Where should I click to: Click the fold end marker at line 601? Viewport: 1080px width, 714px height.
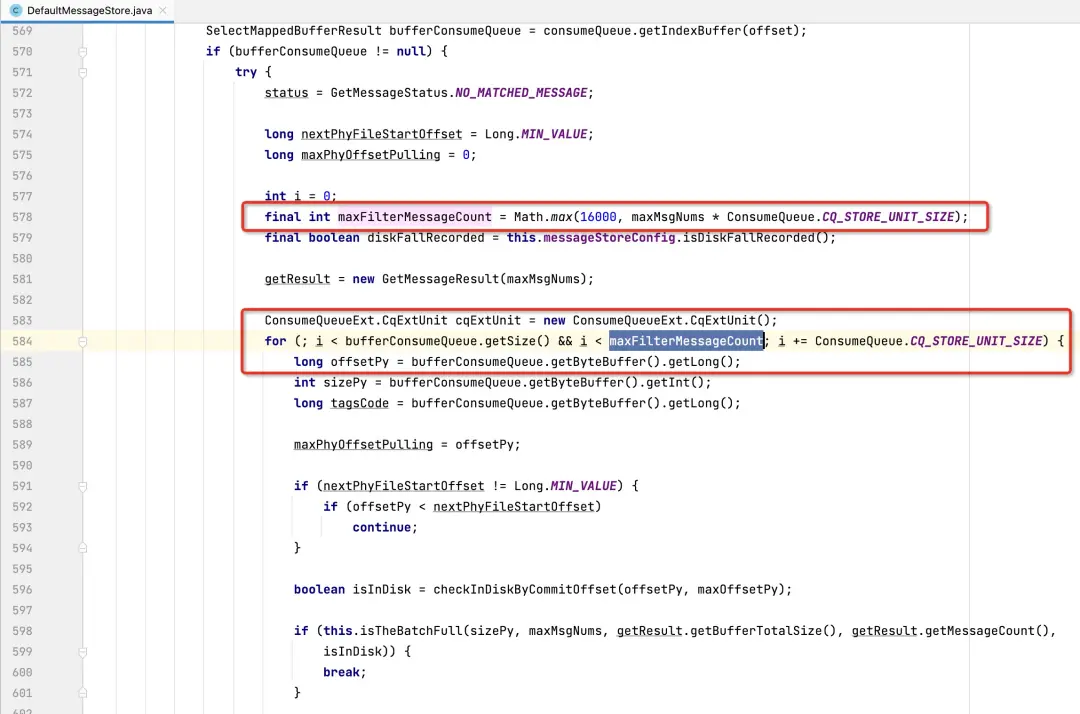point(83,693)
